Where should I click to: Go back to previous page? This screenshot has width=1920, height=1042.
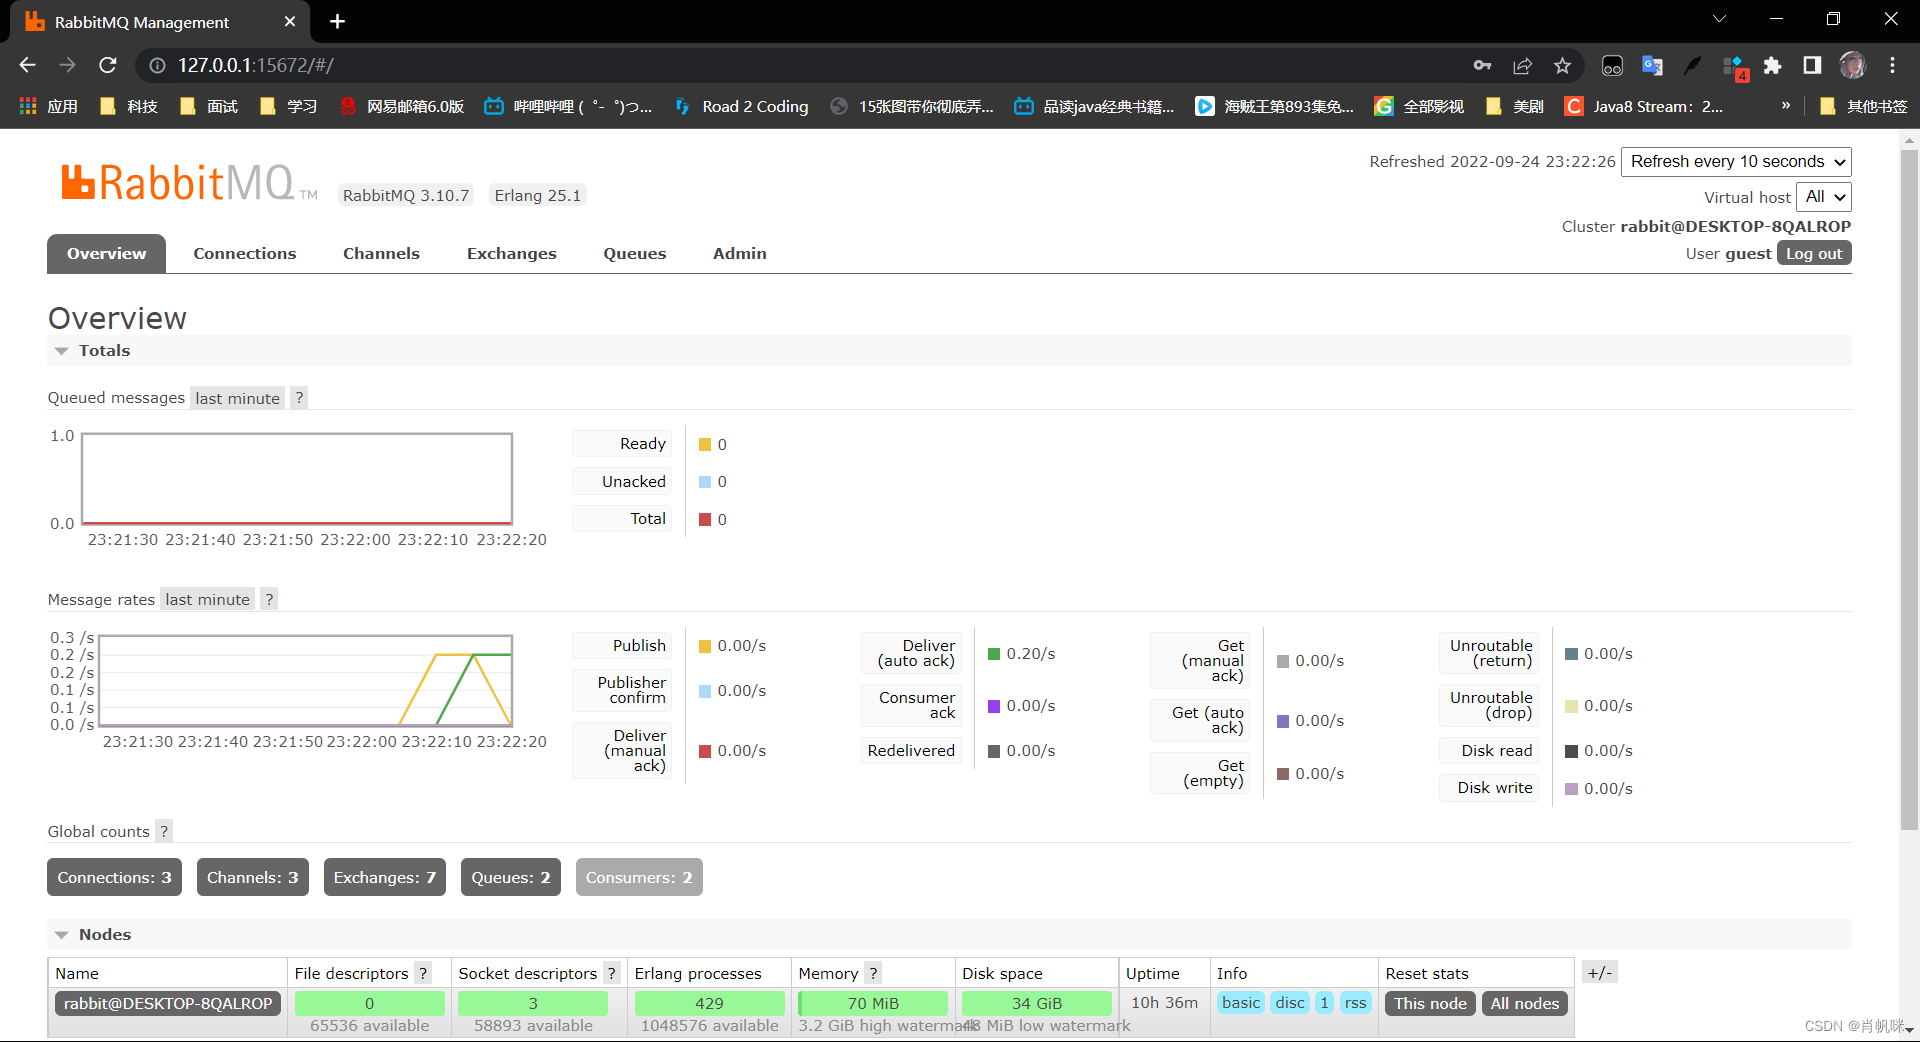[27, 65]
